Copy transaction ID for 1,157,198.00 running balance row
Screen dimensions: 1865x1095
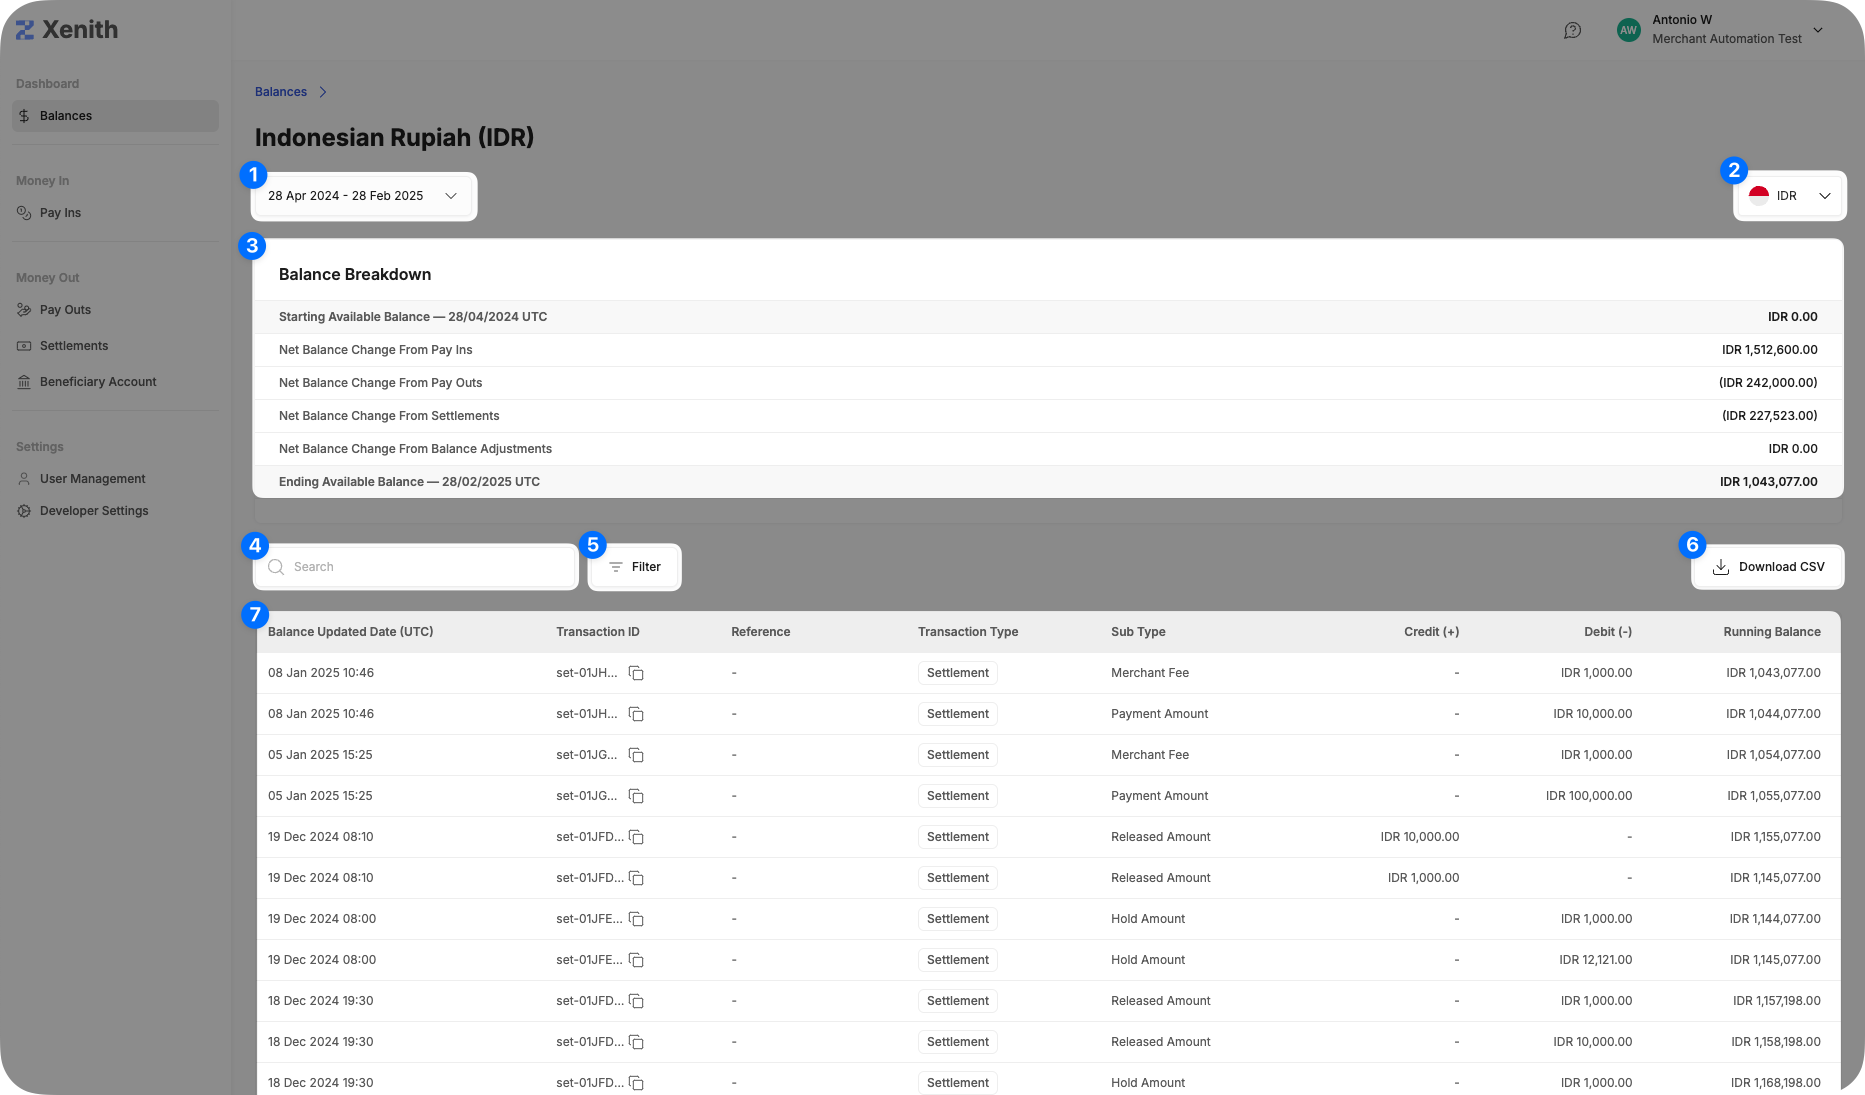(636, 1001)
